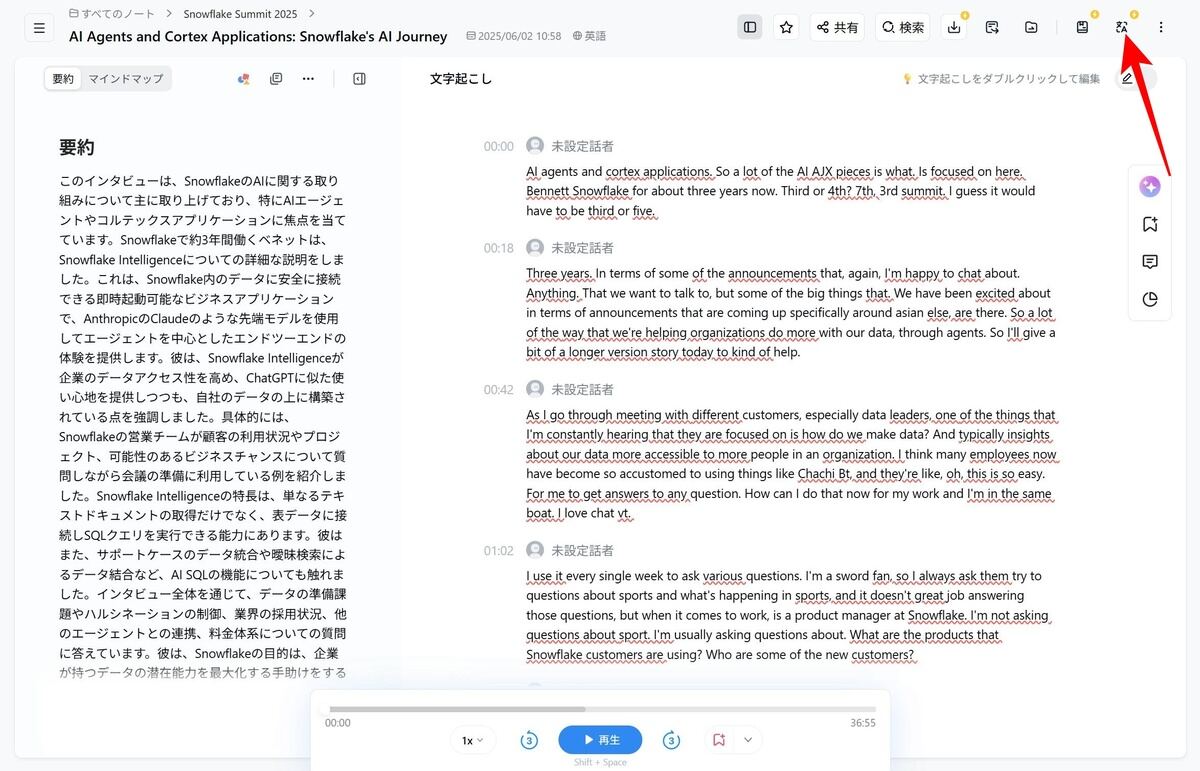Viewport: 1200px width, 771px height.
Task: Click the chevron after Snowflake Summit 2025
Action: tap(312, 14)
